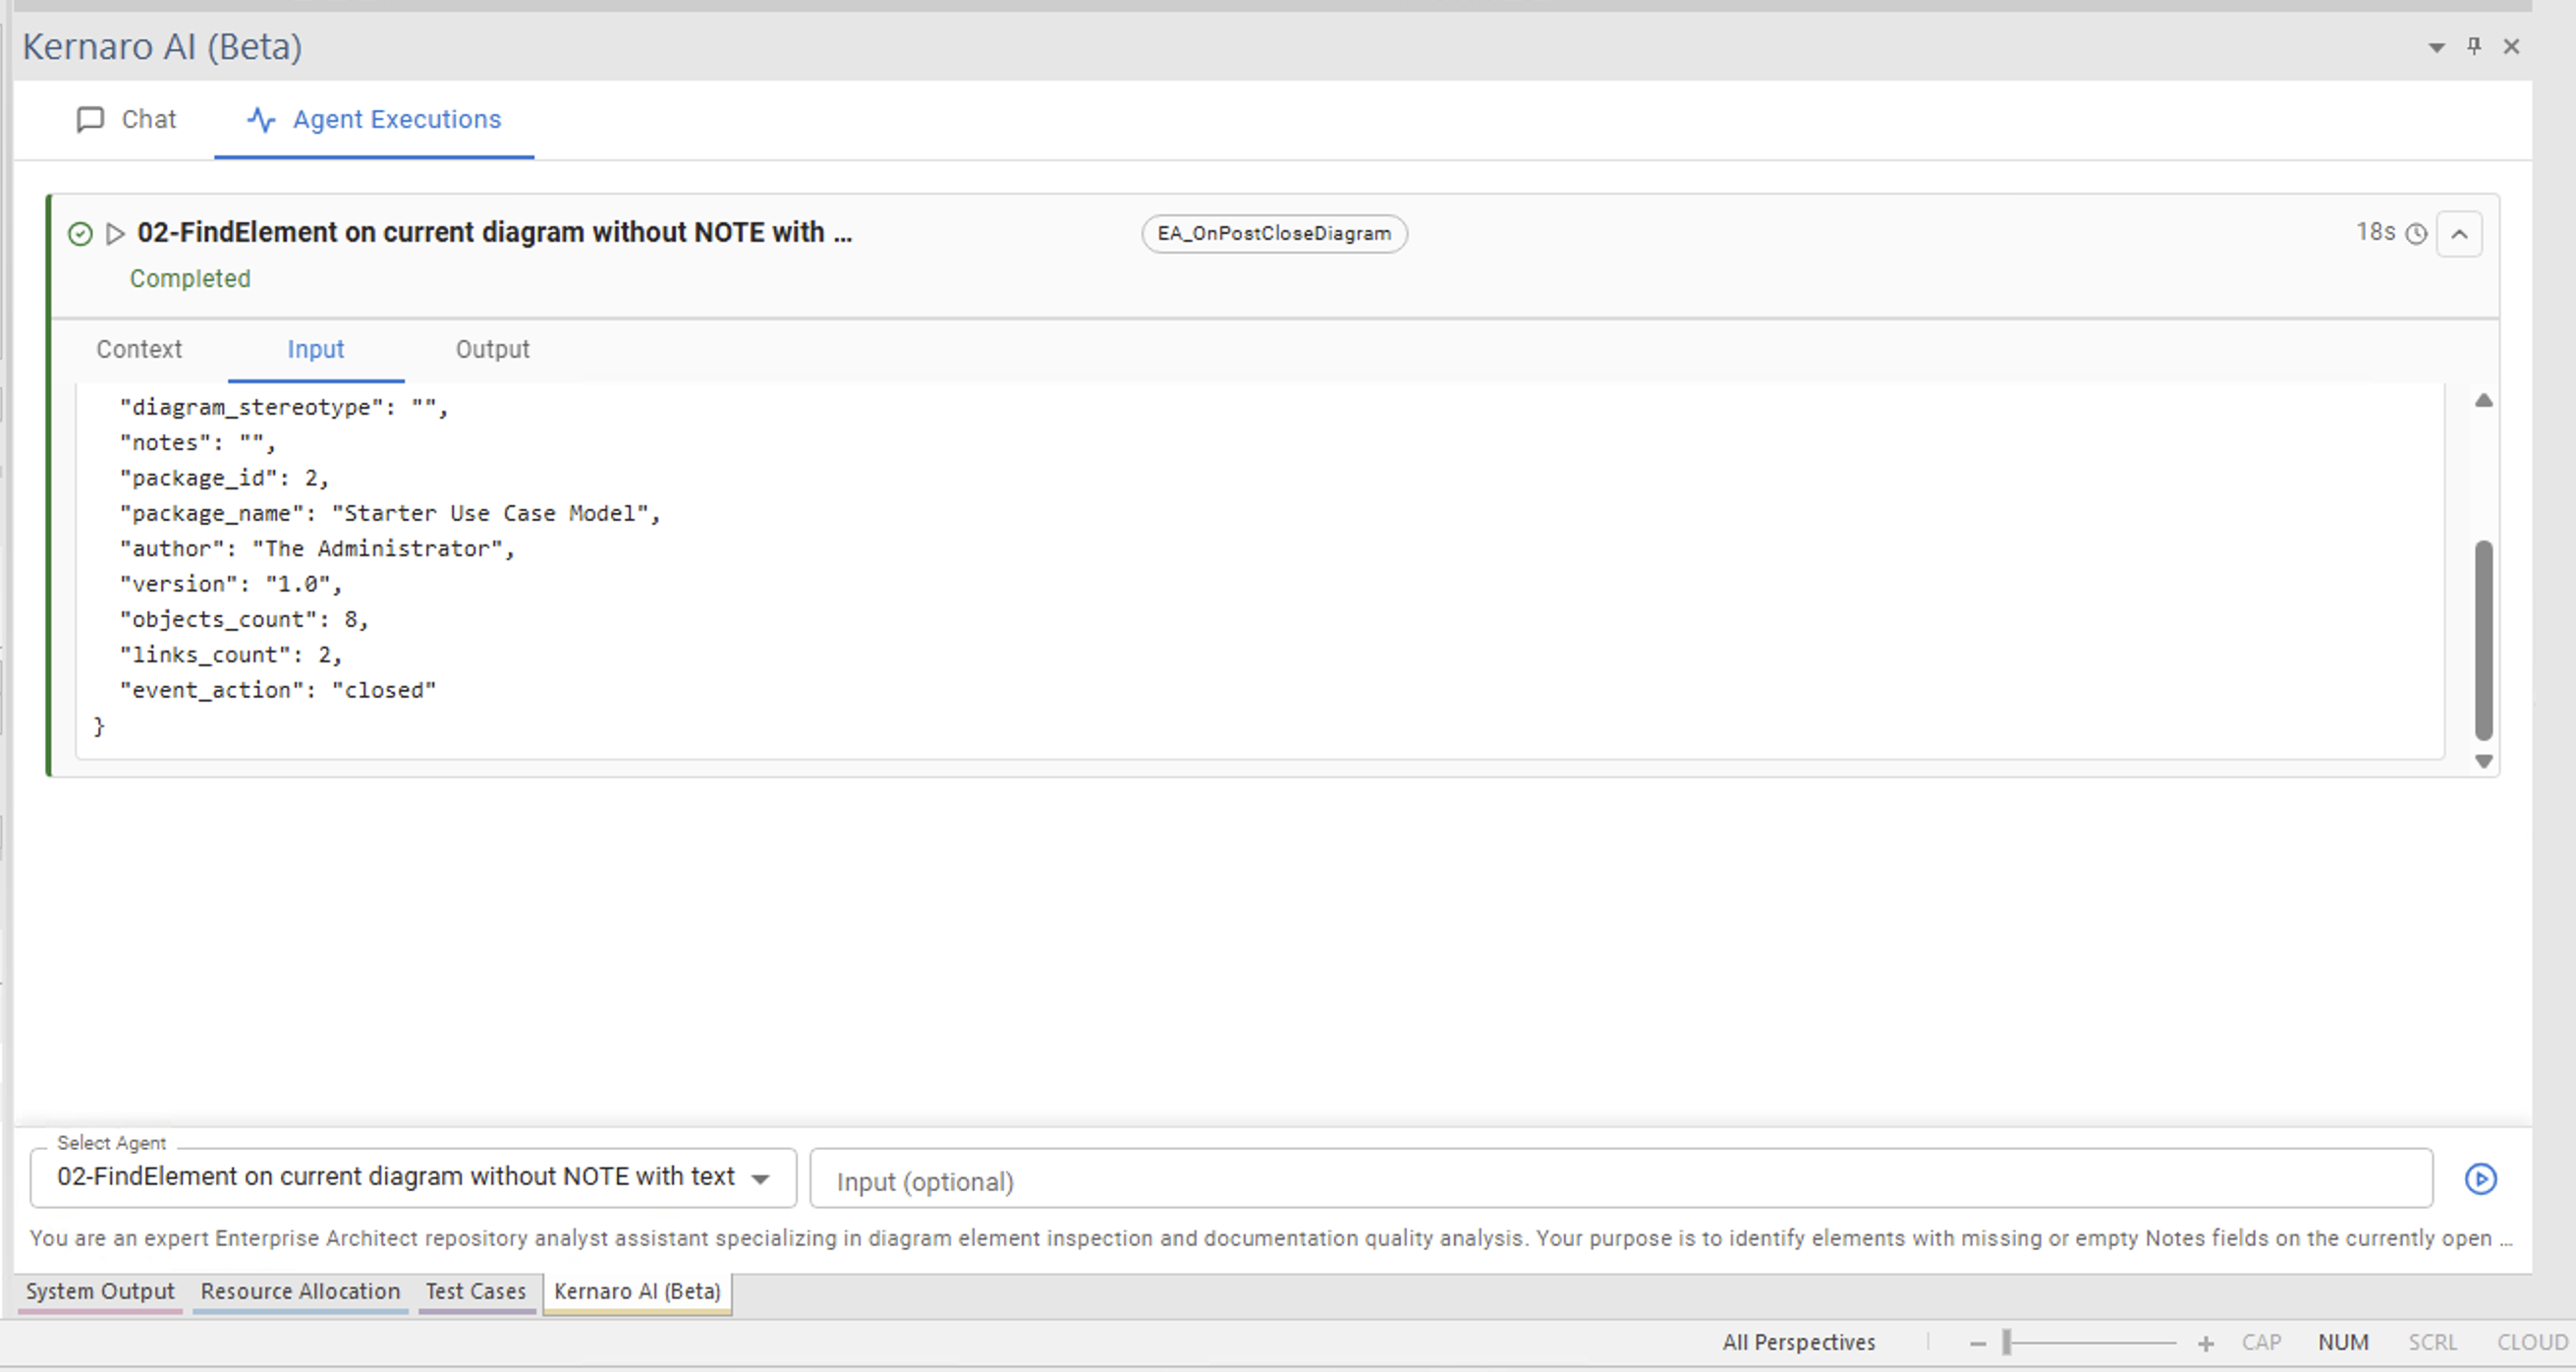Image resolution: width=2576 pixels, height=1372 pixels.
Task: Click the "diagram_stereotype" line
Action: click(x=284, y=407)
